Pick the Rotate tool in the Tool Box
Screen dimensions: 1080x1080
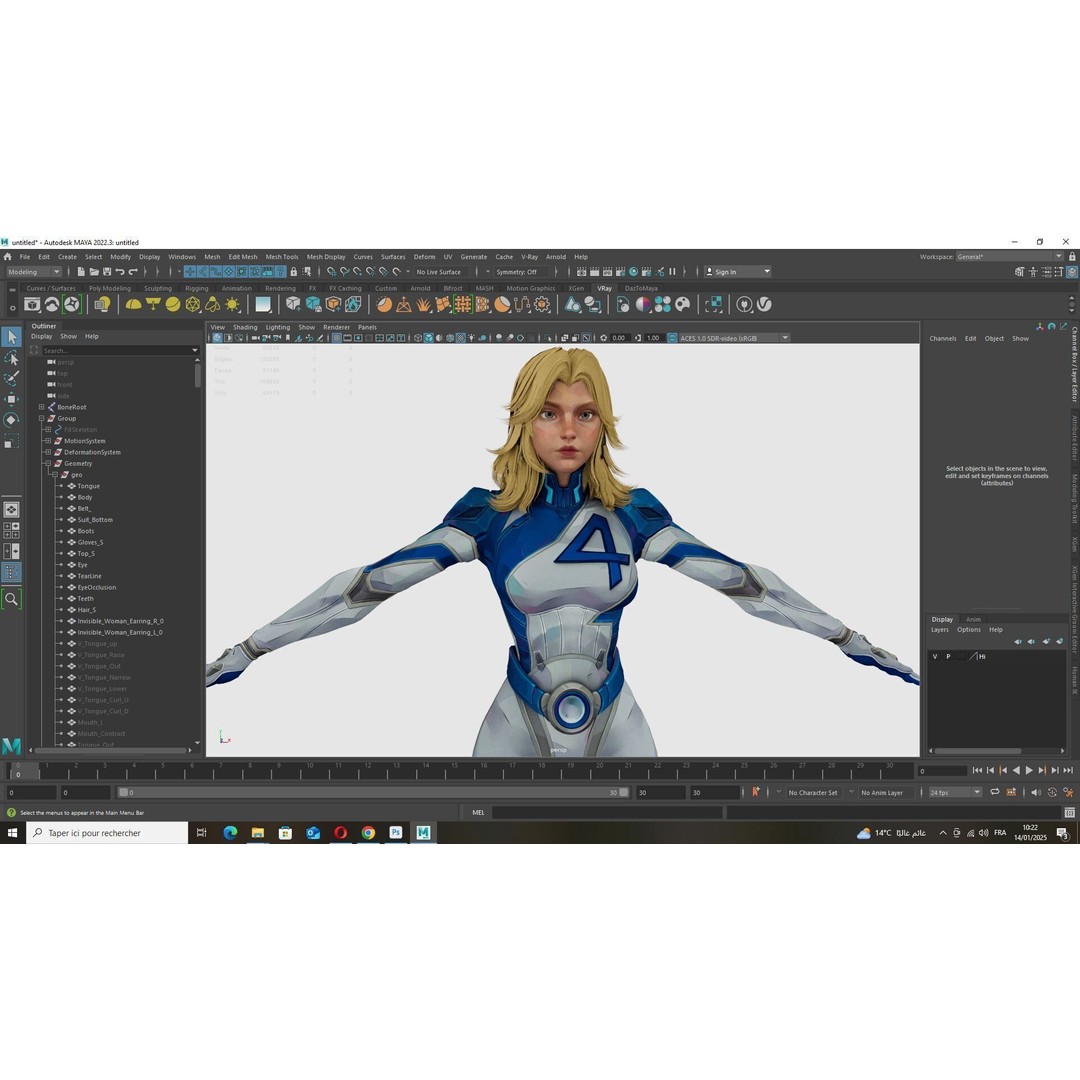point(12,420)
